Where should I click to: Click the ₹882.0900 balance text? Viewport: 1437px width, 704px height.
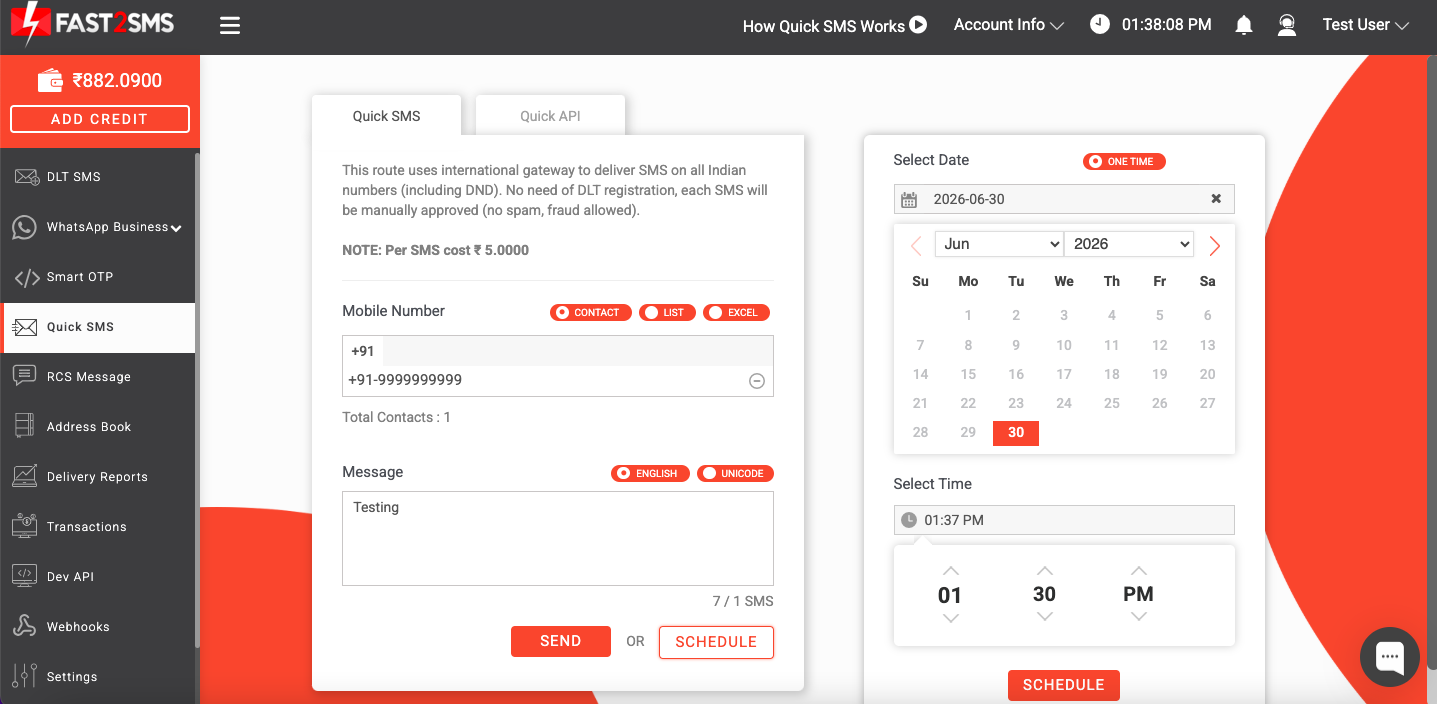tap(117, 81)
